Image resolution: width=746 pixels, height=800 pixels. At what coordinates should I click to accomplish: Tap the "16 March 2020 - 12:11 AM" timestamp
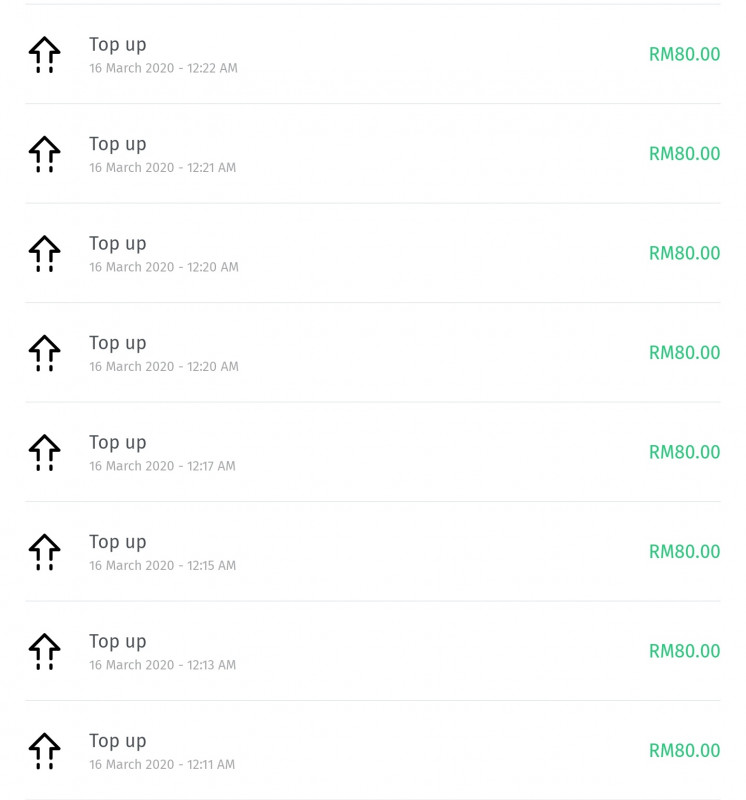coord(162,765)
